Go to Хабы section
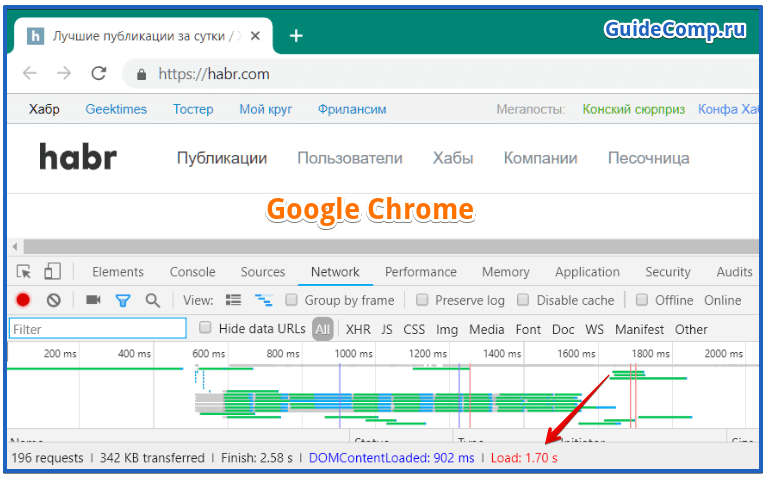The width and height of the screenshot is (768, 477). 453,158
